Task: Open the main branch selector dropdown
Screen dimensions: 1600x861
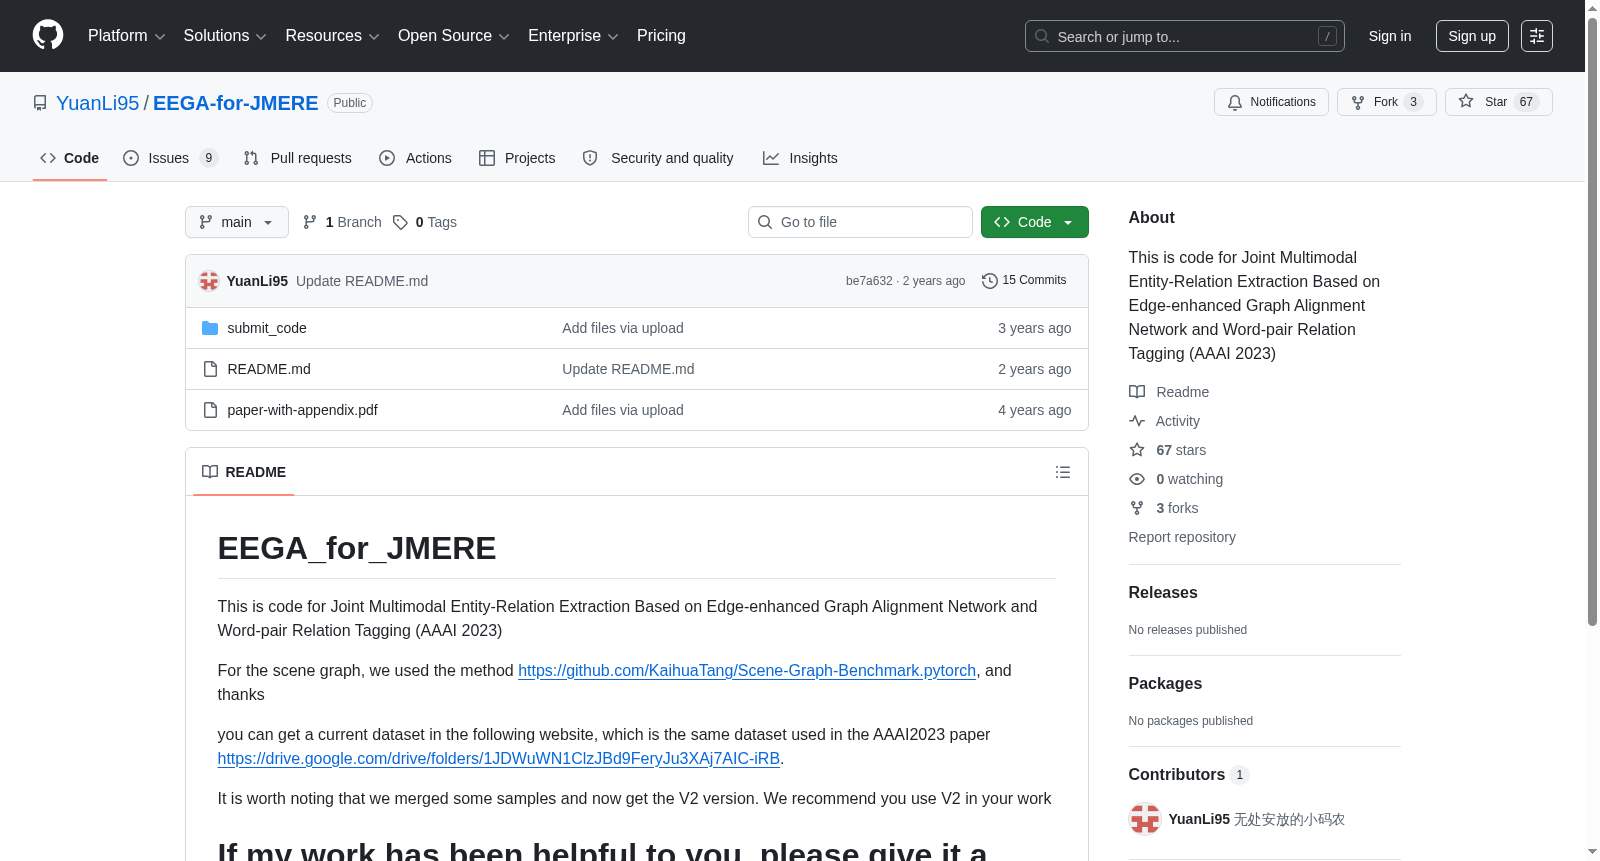Action: coord(237,222)
